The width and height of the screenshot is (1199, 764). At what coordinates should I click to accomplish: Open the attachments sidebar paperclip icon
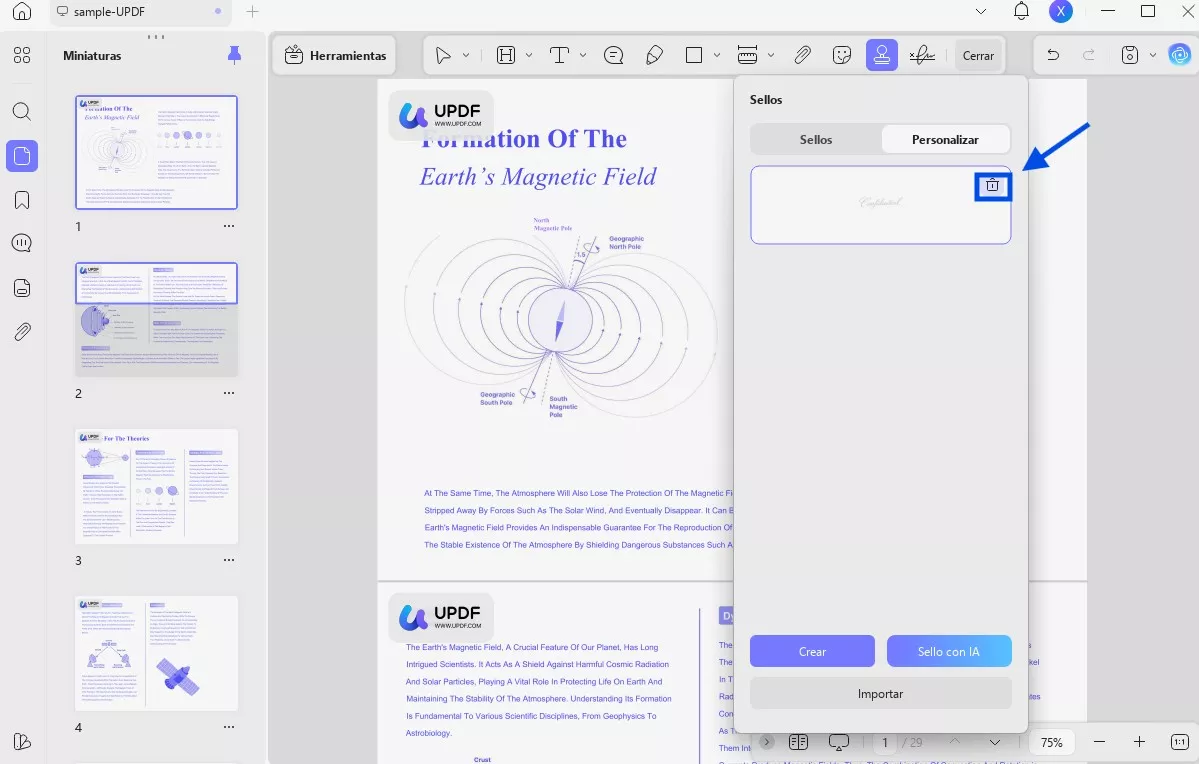(22, 332)
